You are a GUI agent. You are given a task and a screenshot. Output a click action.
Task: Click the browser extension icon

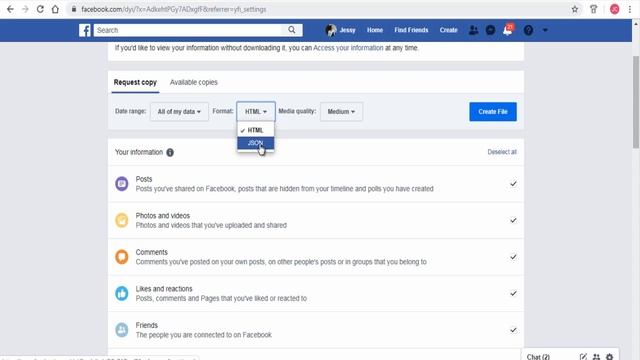click(593, 9)
